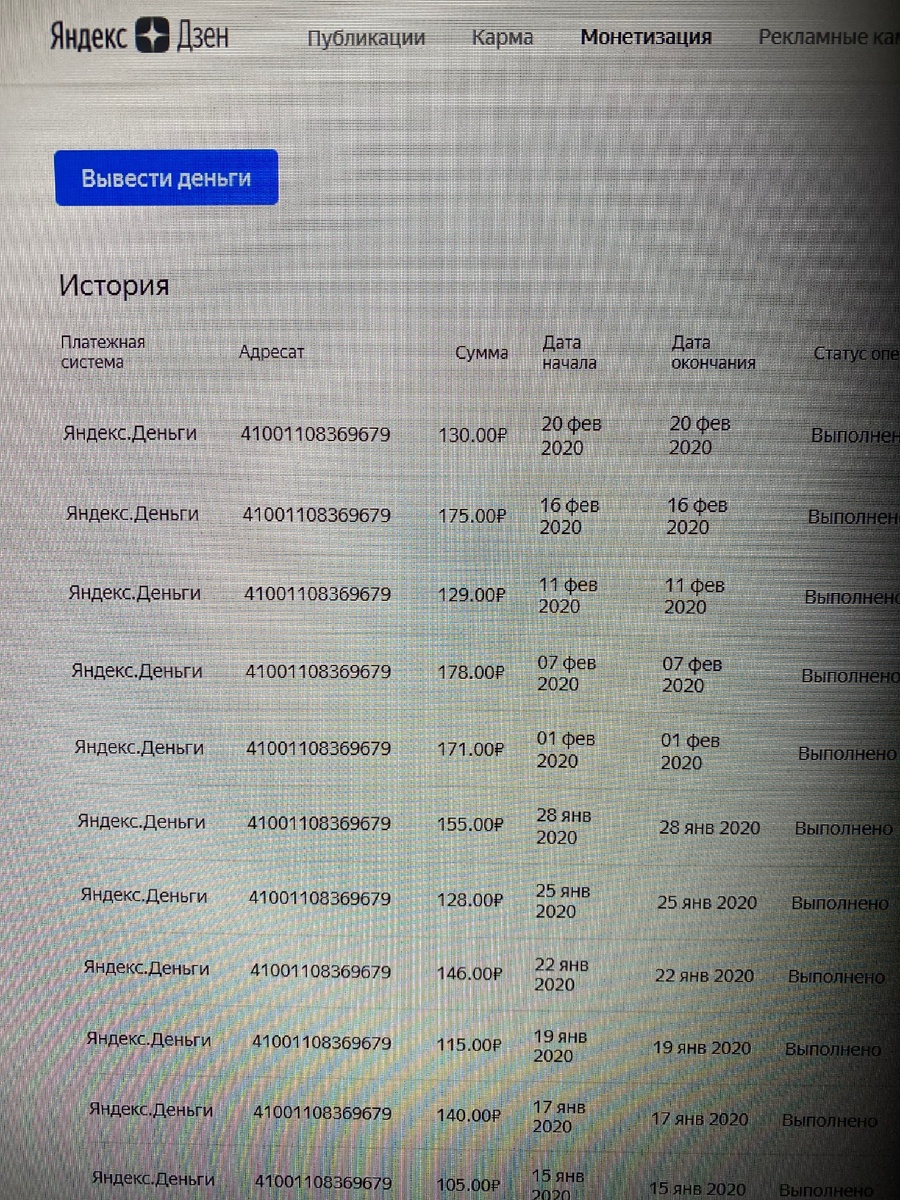
Task: Click Выполнено status in the 28 янв row
Action: (844, 829)
